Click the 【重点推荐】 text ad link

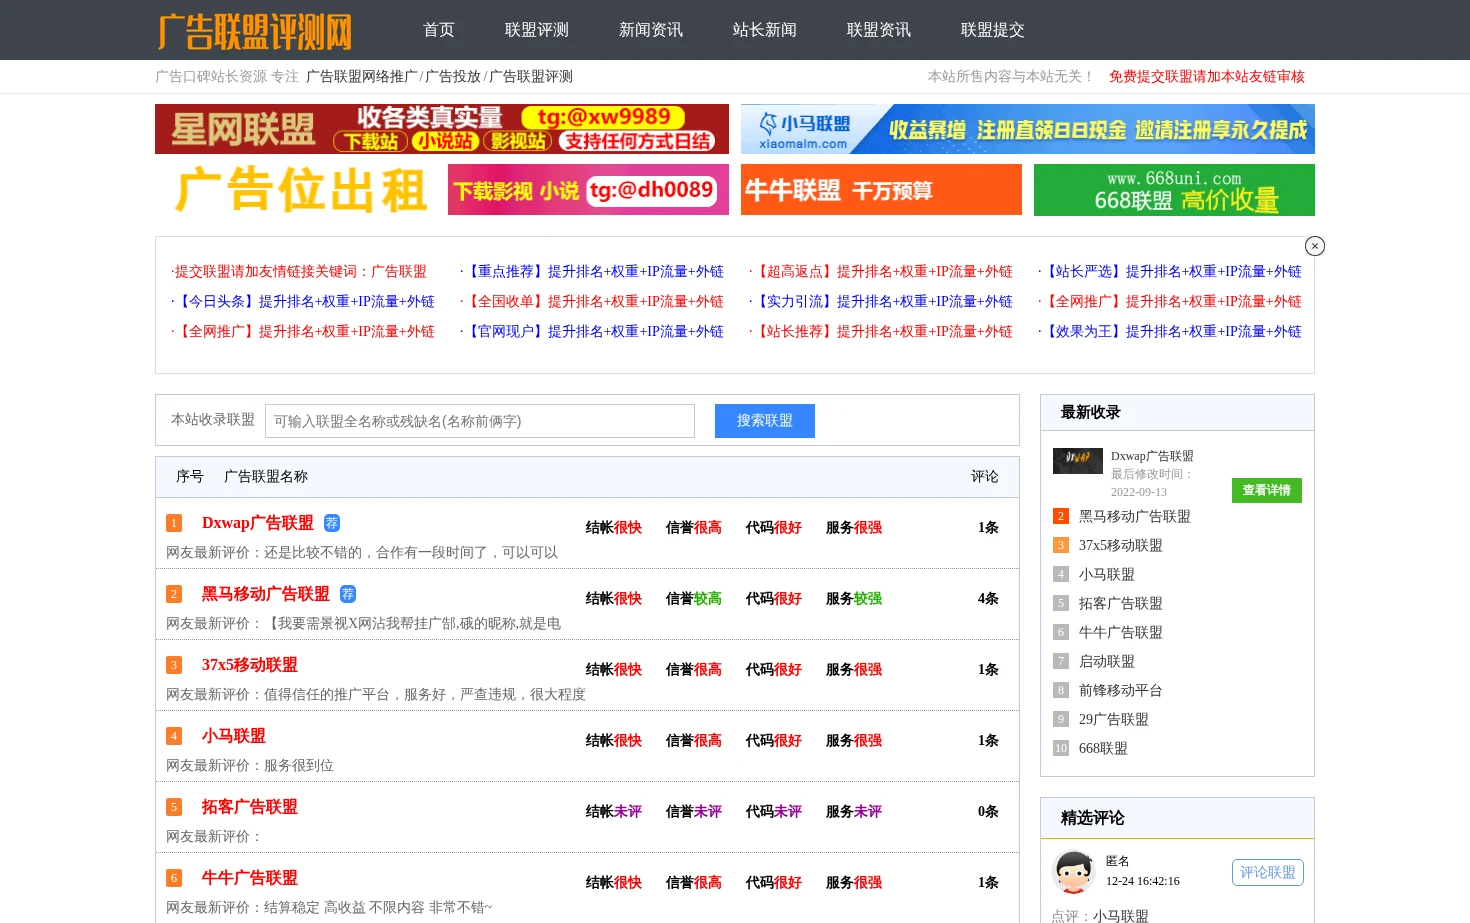point(595,272)
